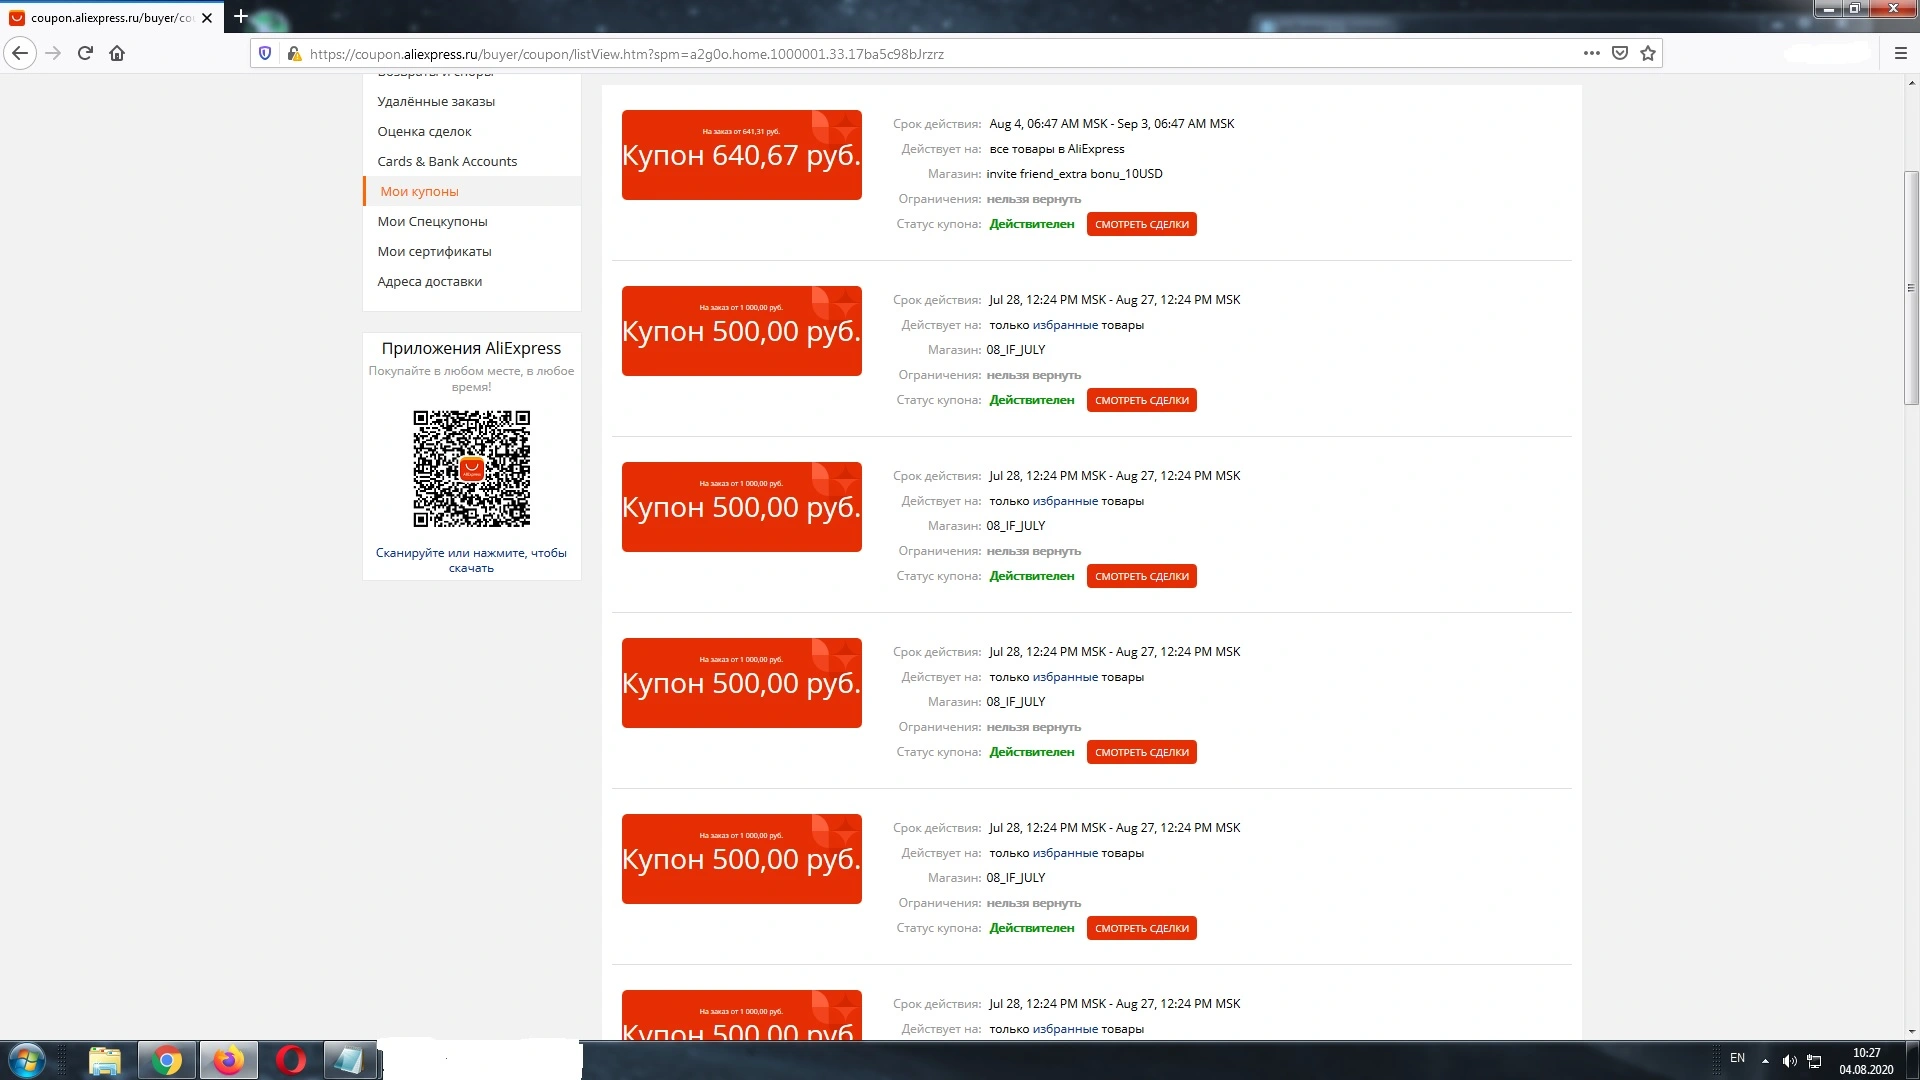Image resolution: width=1920 pixels, height=1080 pixels.
Task: Open Opera browser from taskbar
Action: coord(291,1060)
